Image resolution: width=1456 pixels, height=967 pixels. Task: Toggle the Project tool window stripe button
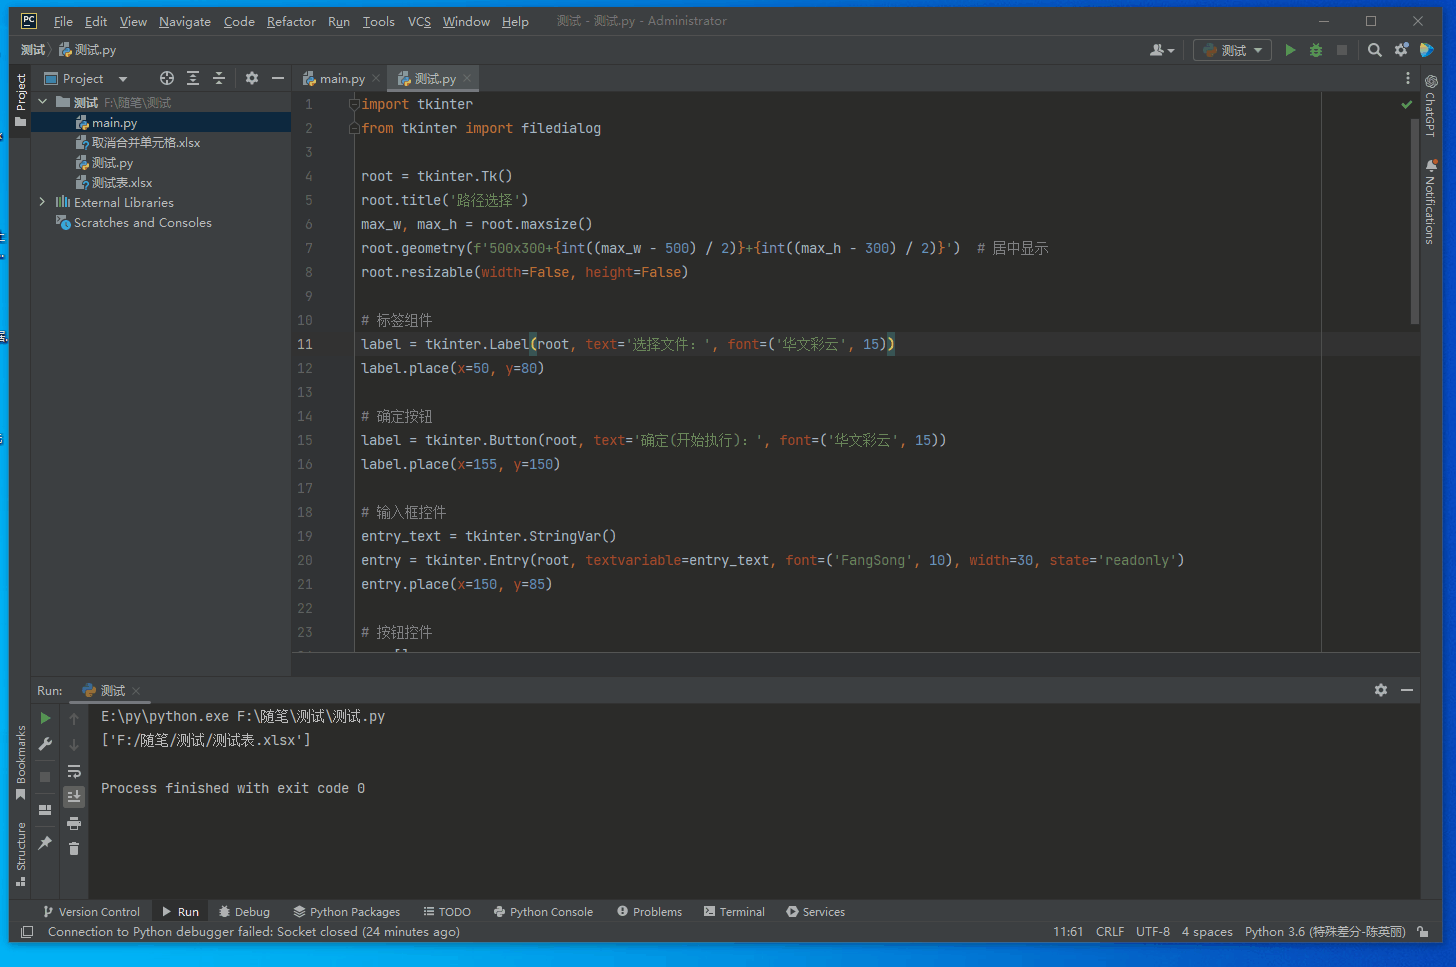[x=20, y=99]
